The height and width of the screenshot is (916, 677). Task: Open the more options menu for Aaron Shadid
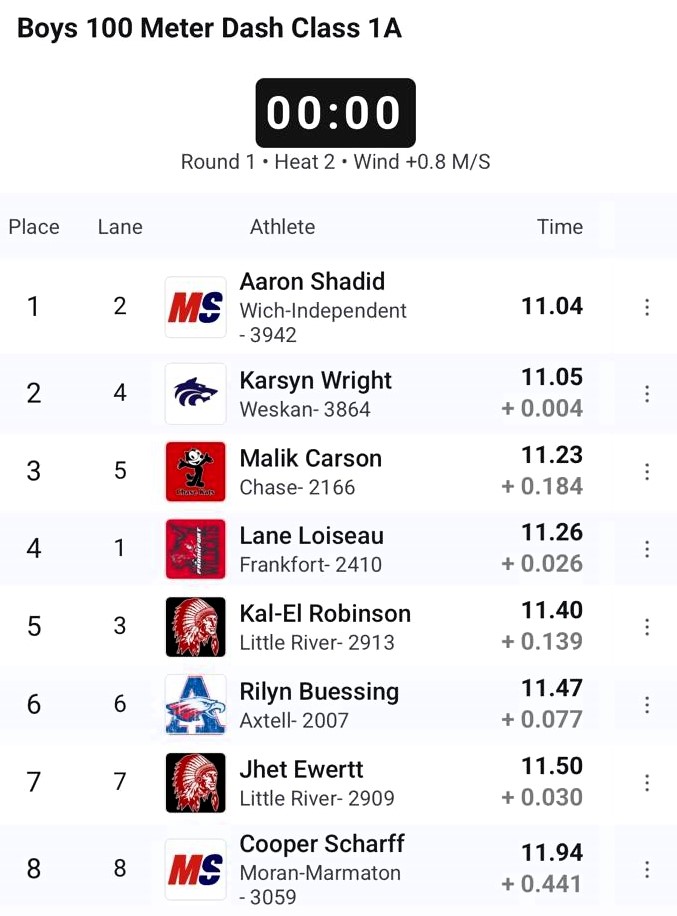point(647,307)
